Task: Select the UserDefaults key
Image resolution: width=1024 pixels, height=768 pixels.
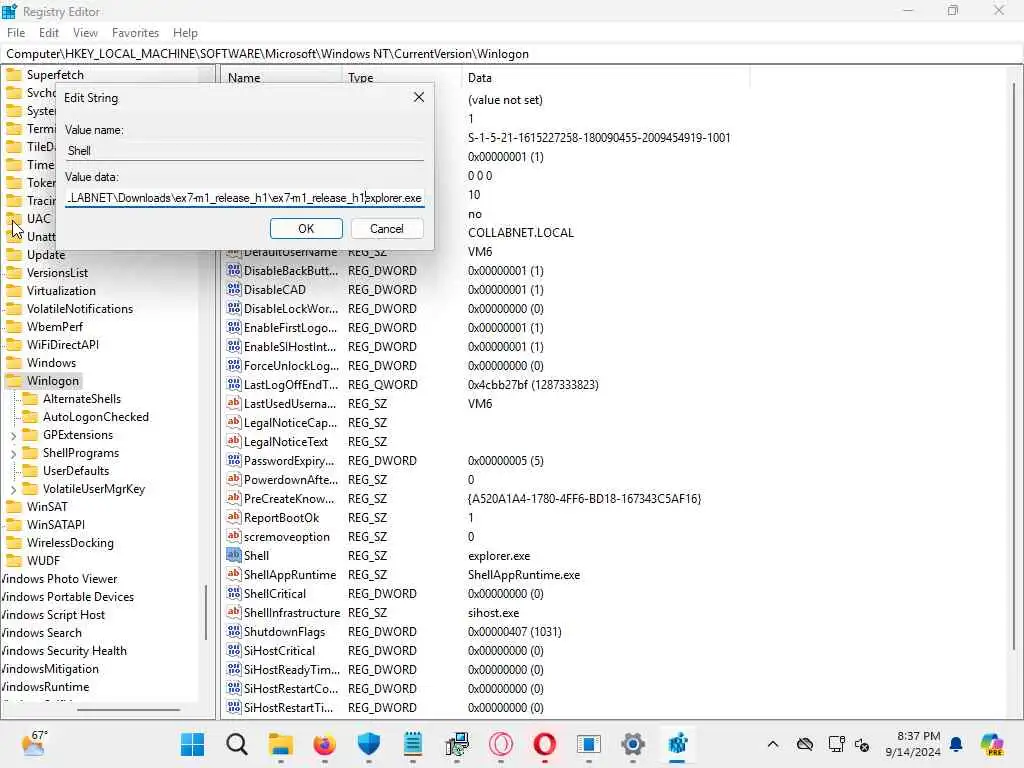Action: point(76,471)
